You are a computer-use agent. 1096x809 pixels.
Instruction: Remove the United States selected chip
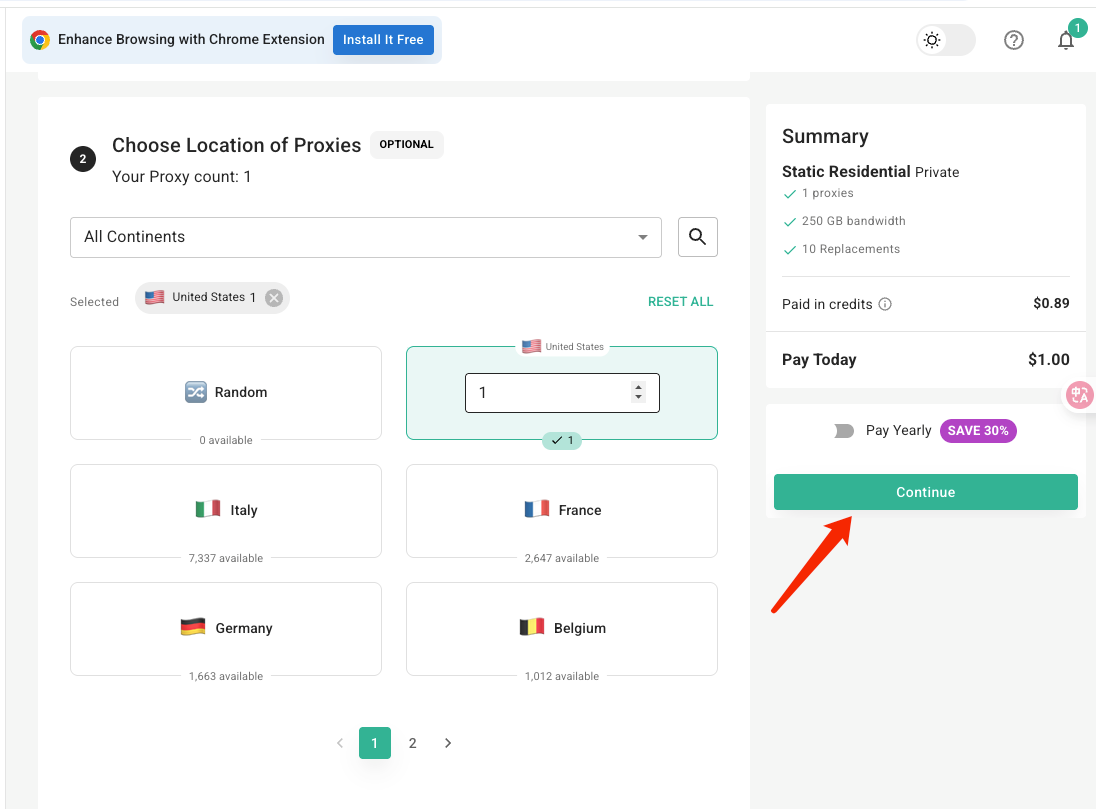tap(274, 298)
